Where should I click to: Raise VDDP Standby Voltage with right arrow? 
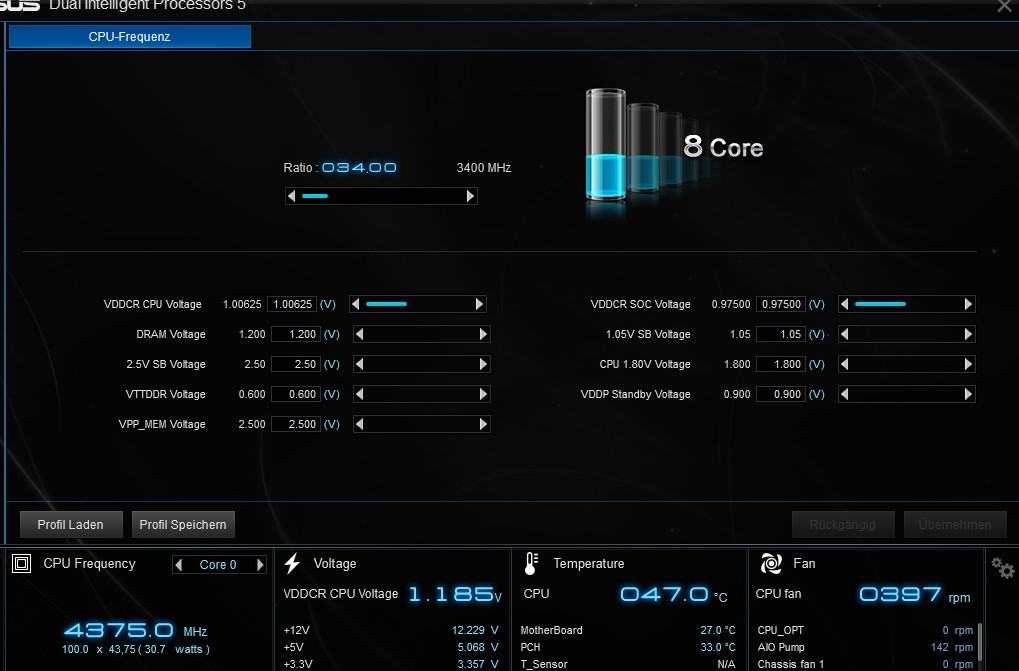point(968,394)
